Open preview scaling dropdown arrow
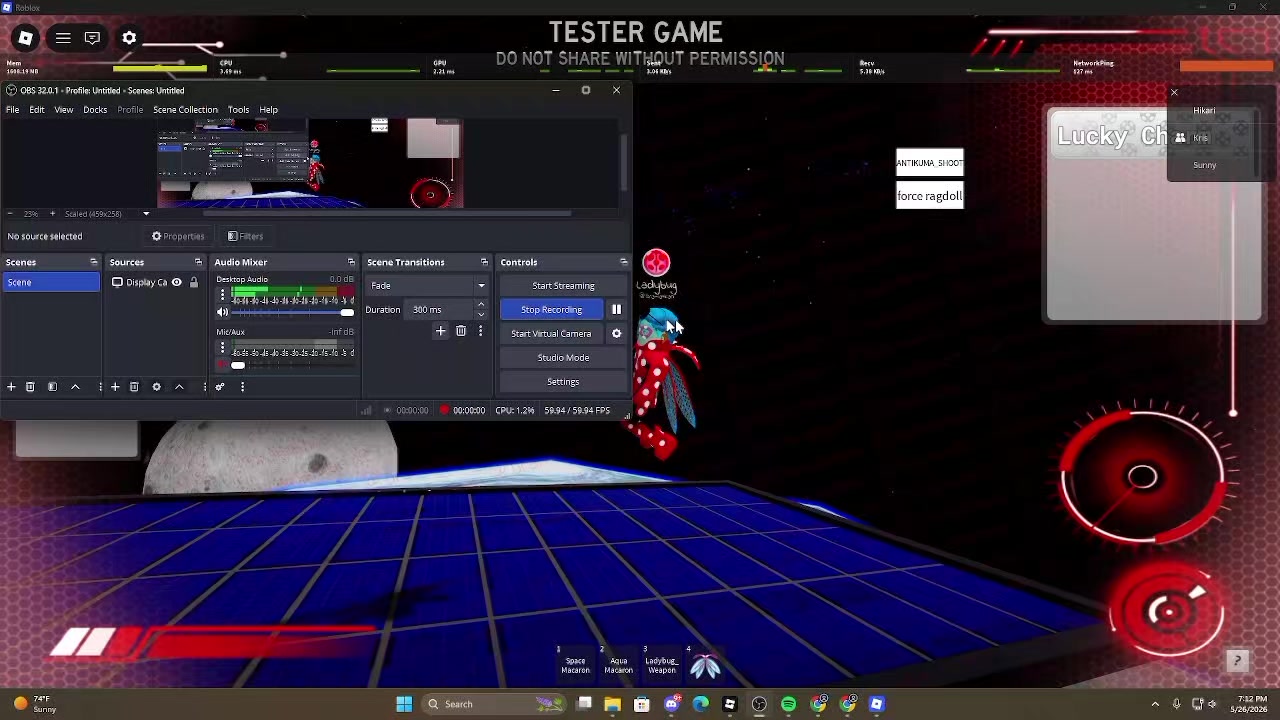 (146, 214)
